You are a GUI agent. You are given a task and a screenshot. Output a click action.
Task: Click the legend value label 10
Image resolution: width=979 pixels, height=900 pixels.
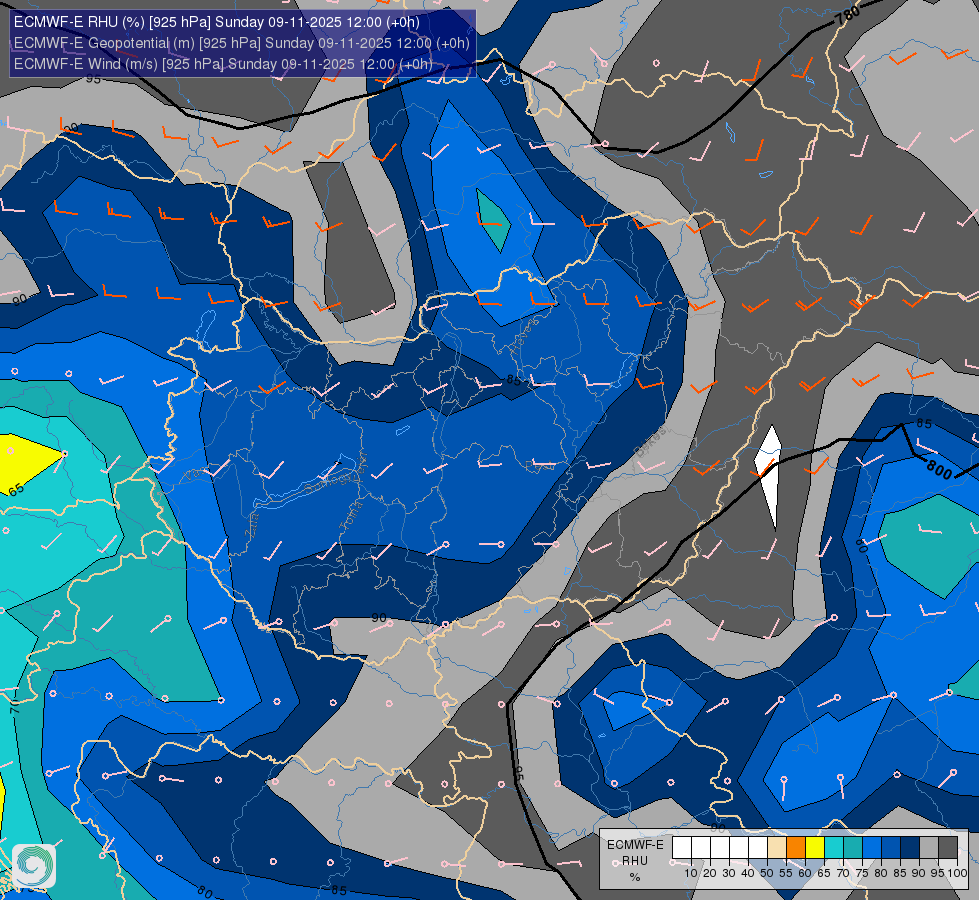pos(691,873)
